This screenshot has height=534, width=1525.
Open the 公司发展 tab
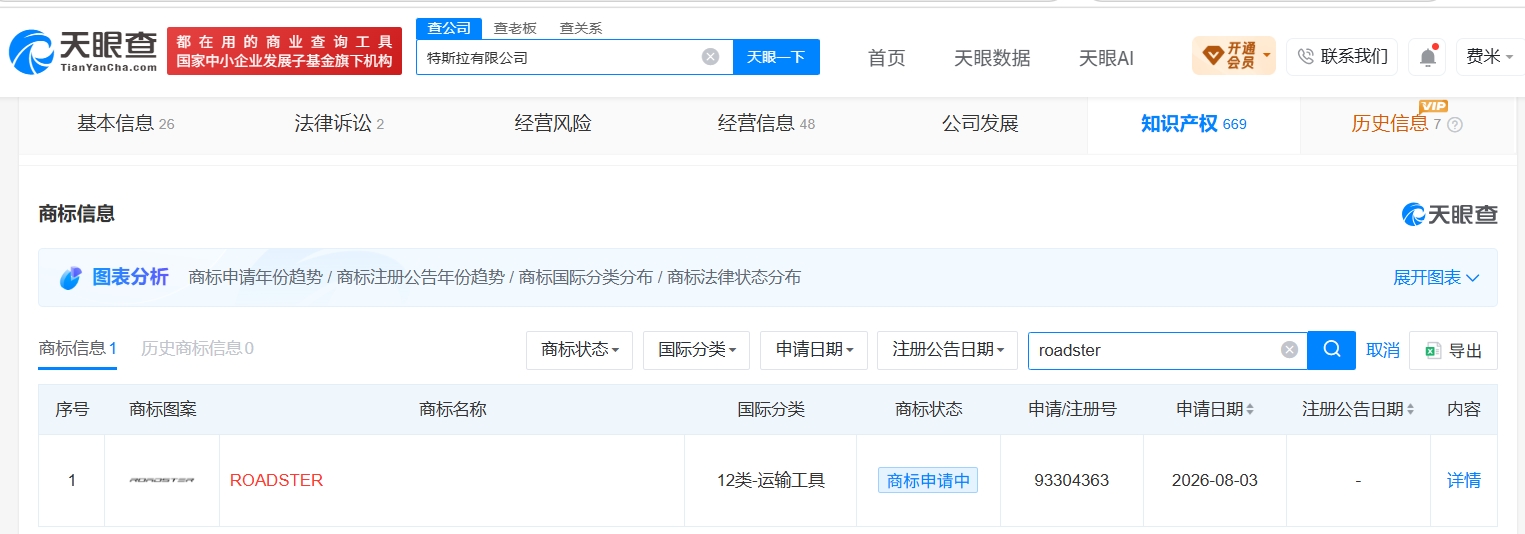(x=980, y=124)
